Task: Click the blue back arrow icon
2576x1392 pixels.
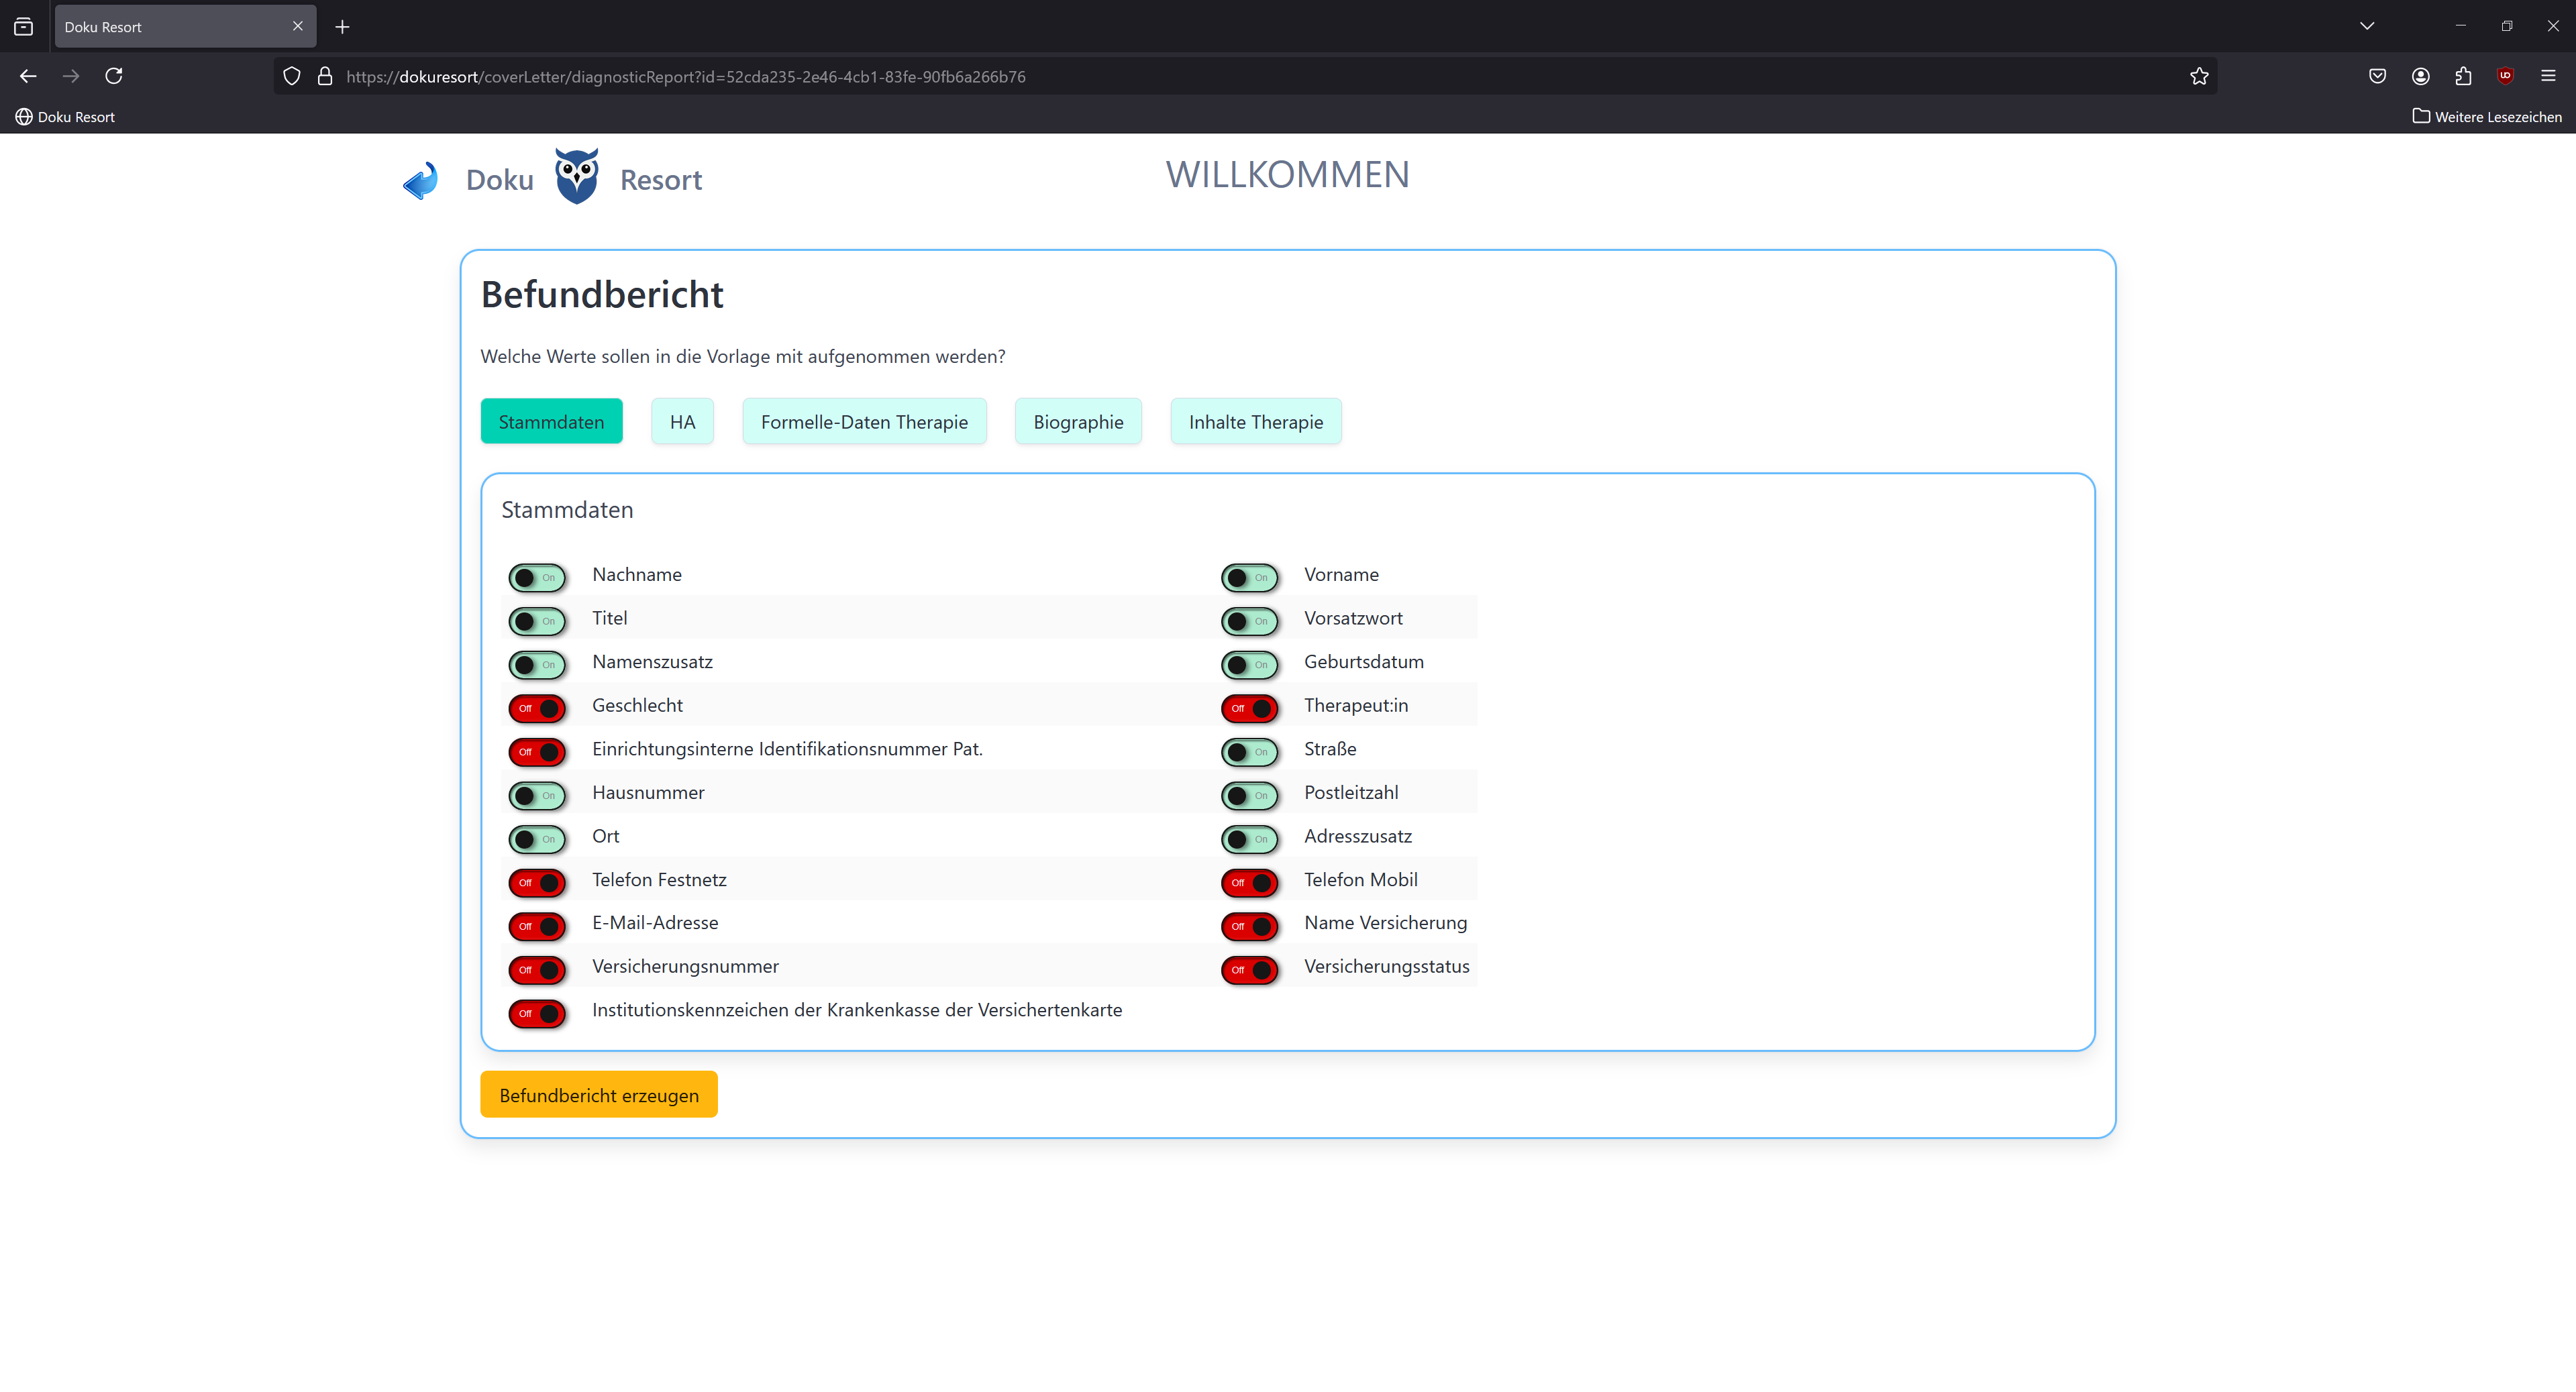Action: (421, 181)
